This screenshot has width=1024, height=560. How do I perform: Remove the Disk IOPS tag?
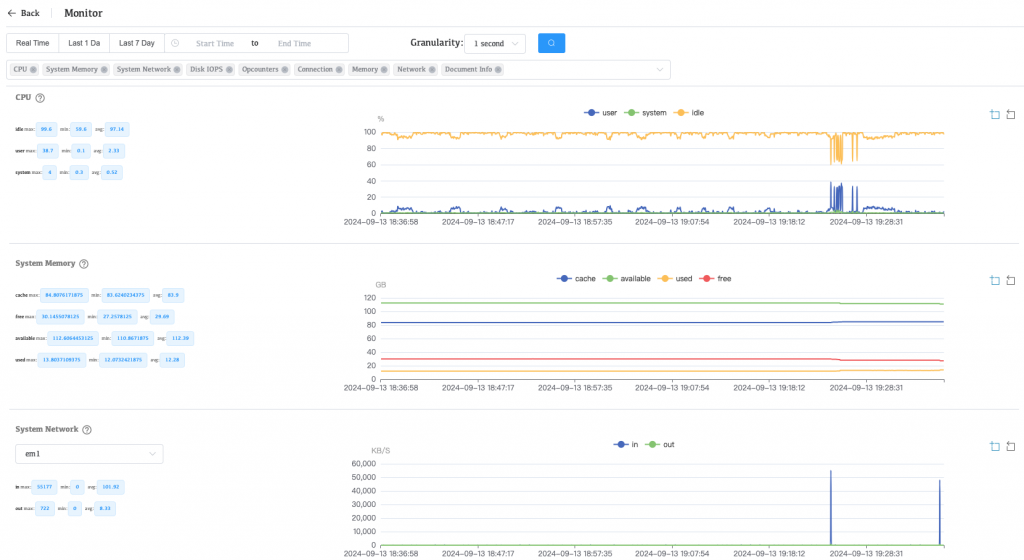point(228,70)
